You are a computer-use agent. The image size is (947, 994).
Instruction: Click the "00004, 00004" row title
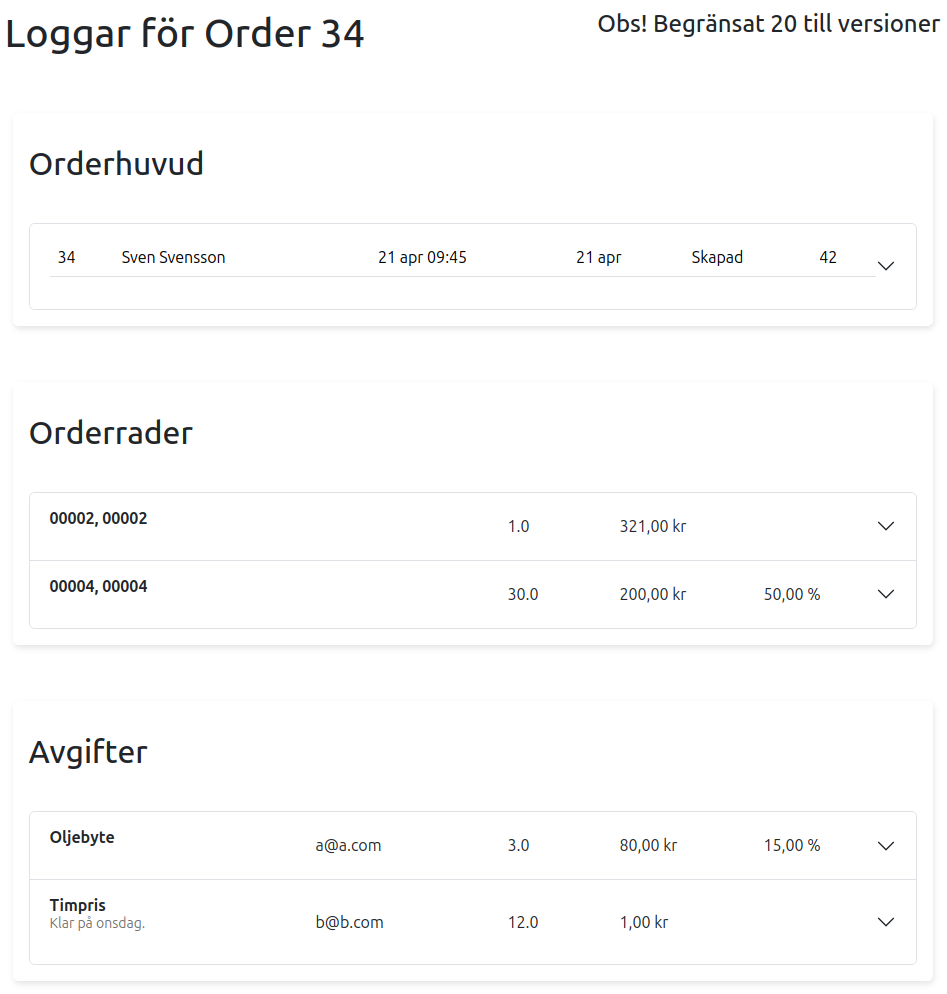point(98,586)
